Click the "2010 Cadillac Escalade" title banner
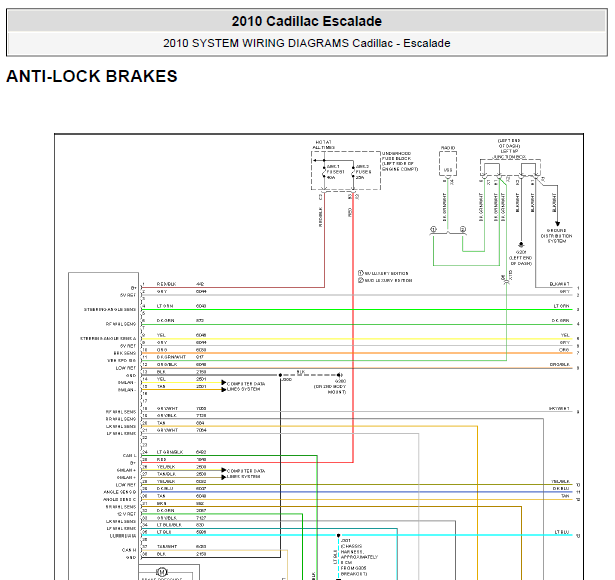Image resolution: width=615 pixels, height=580 pixels. click(x=307, y=21)
